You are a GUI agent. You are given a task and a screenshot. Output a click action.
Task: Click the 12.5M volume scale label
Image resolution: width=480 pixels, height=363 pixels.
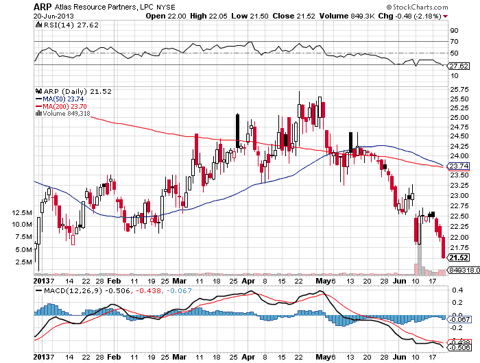pos(22,213)
